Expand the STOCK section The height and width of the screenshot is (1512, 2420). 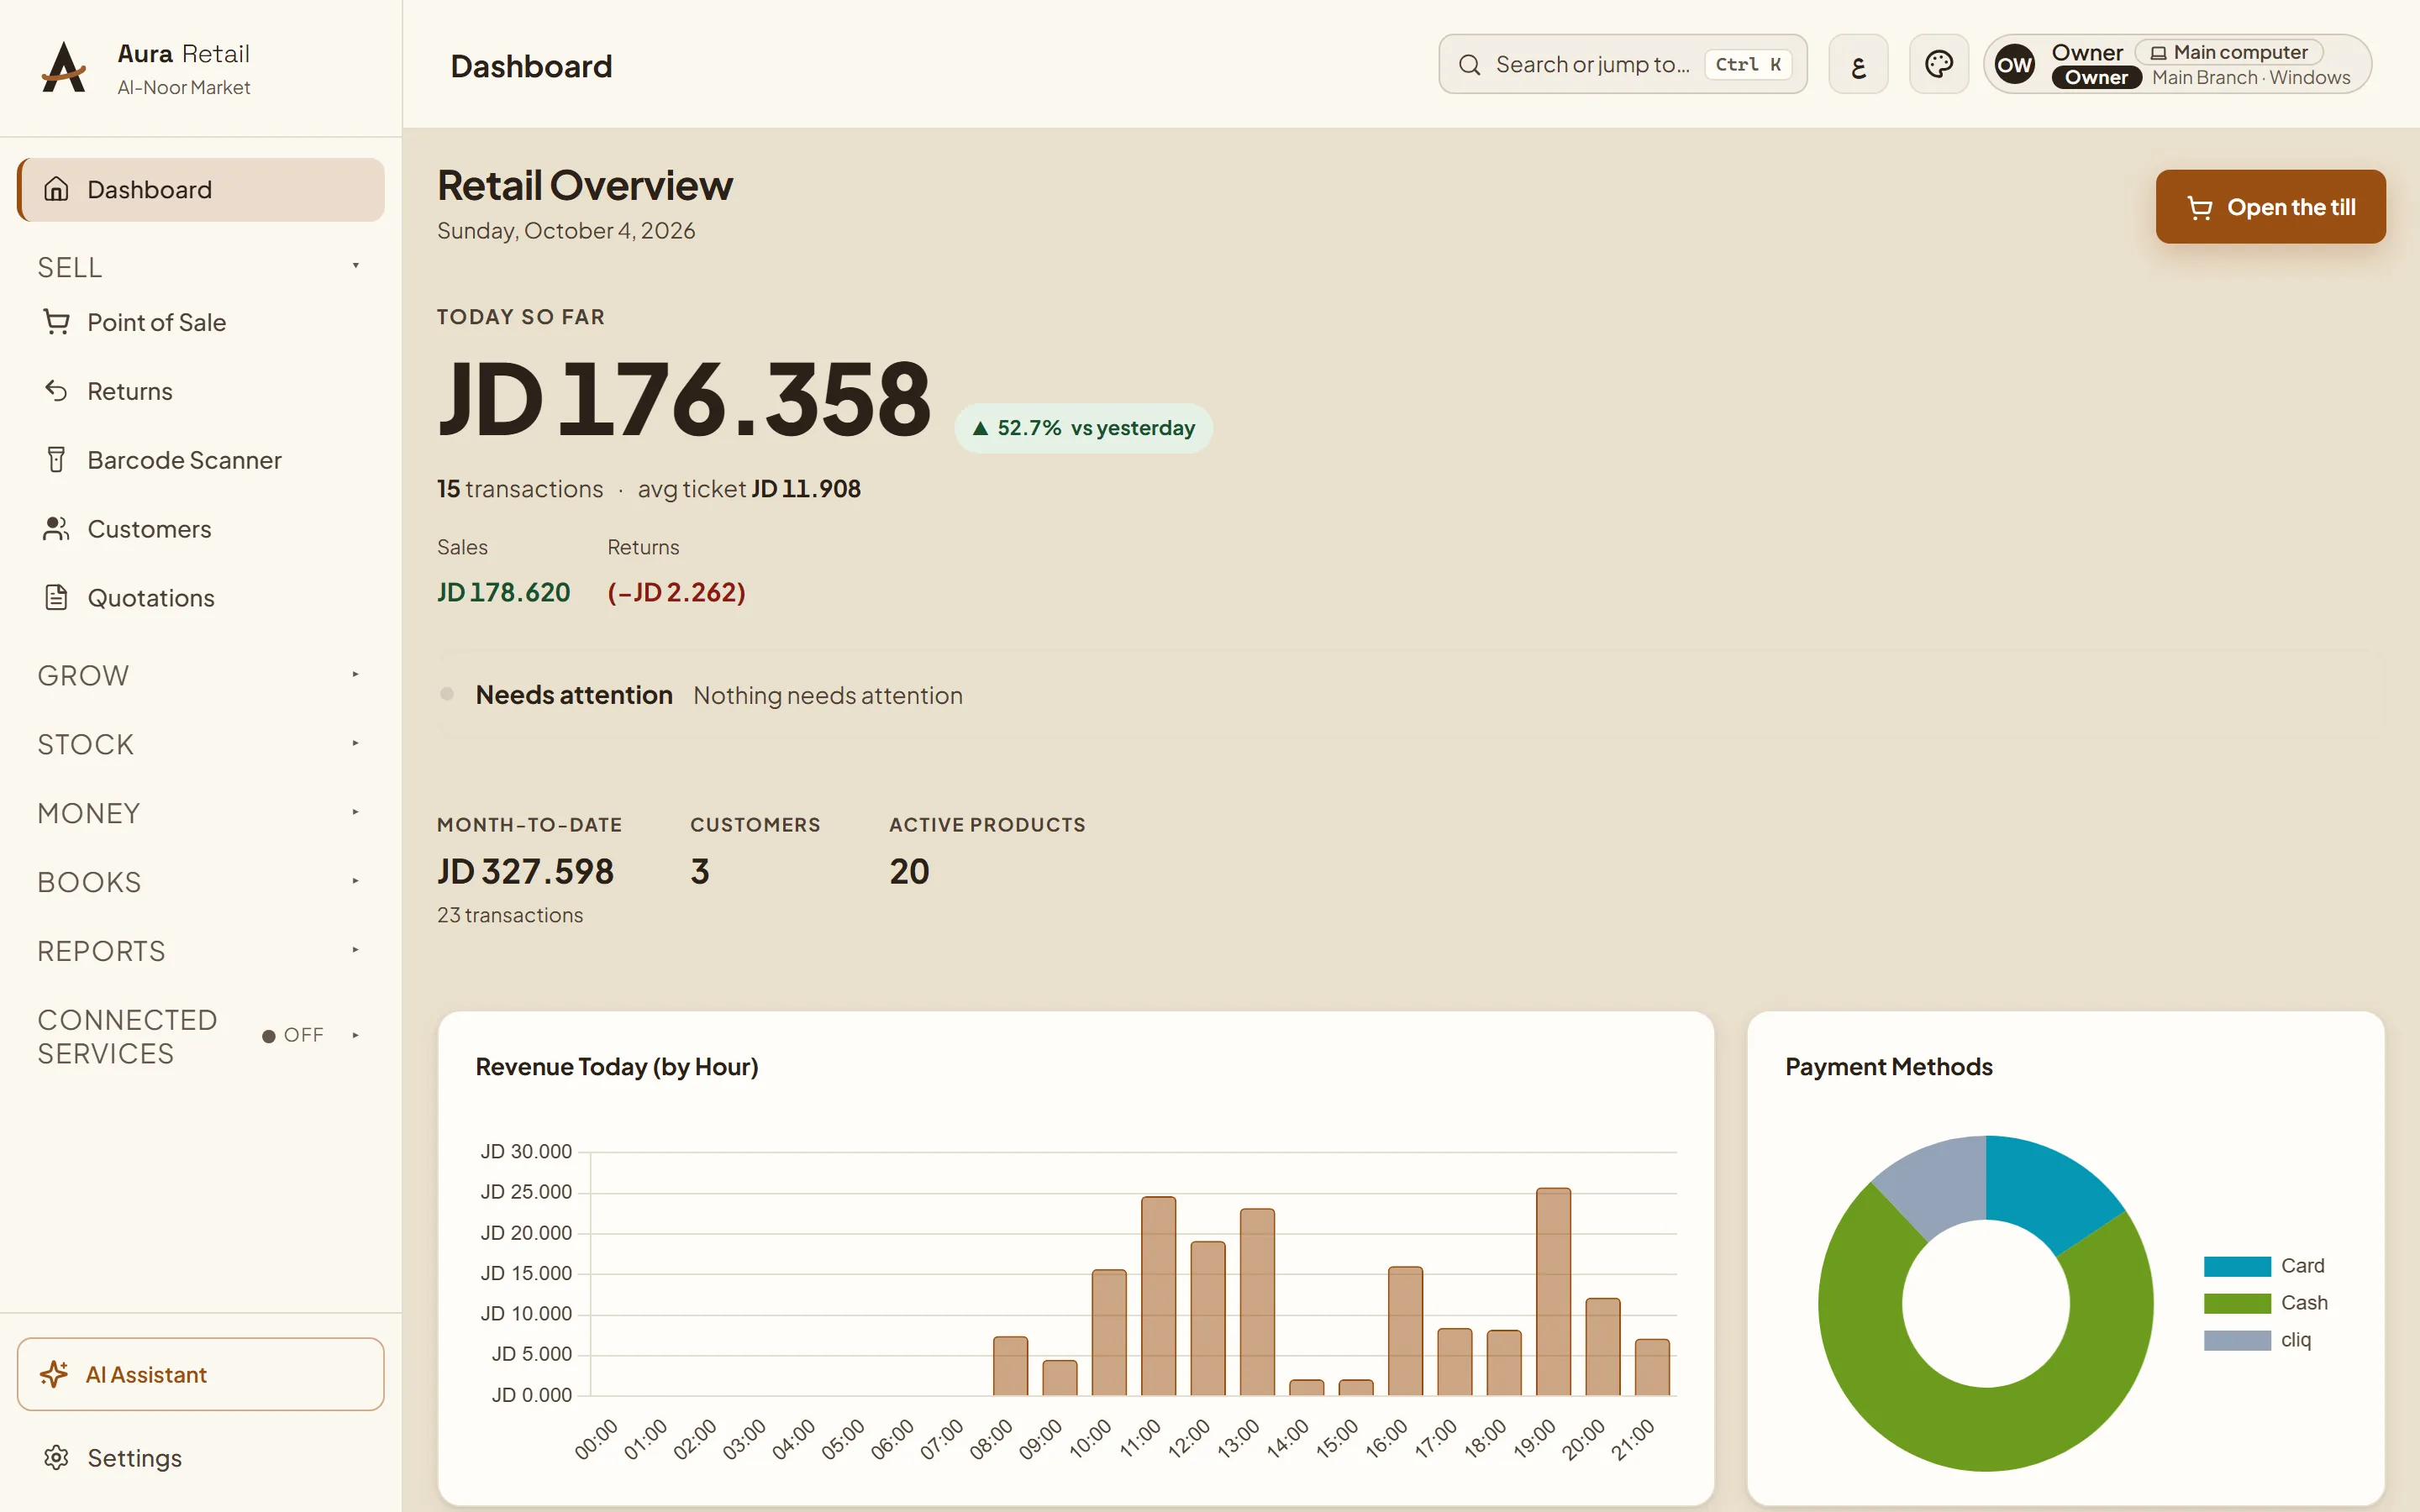tap(200, 745)
